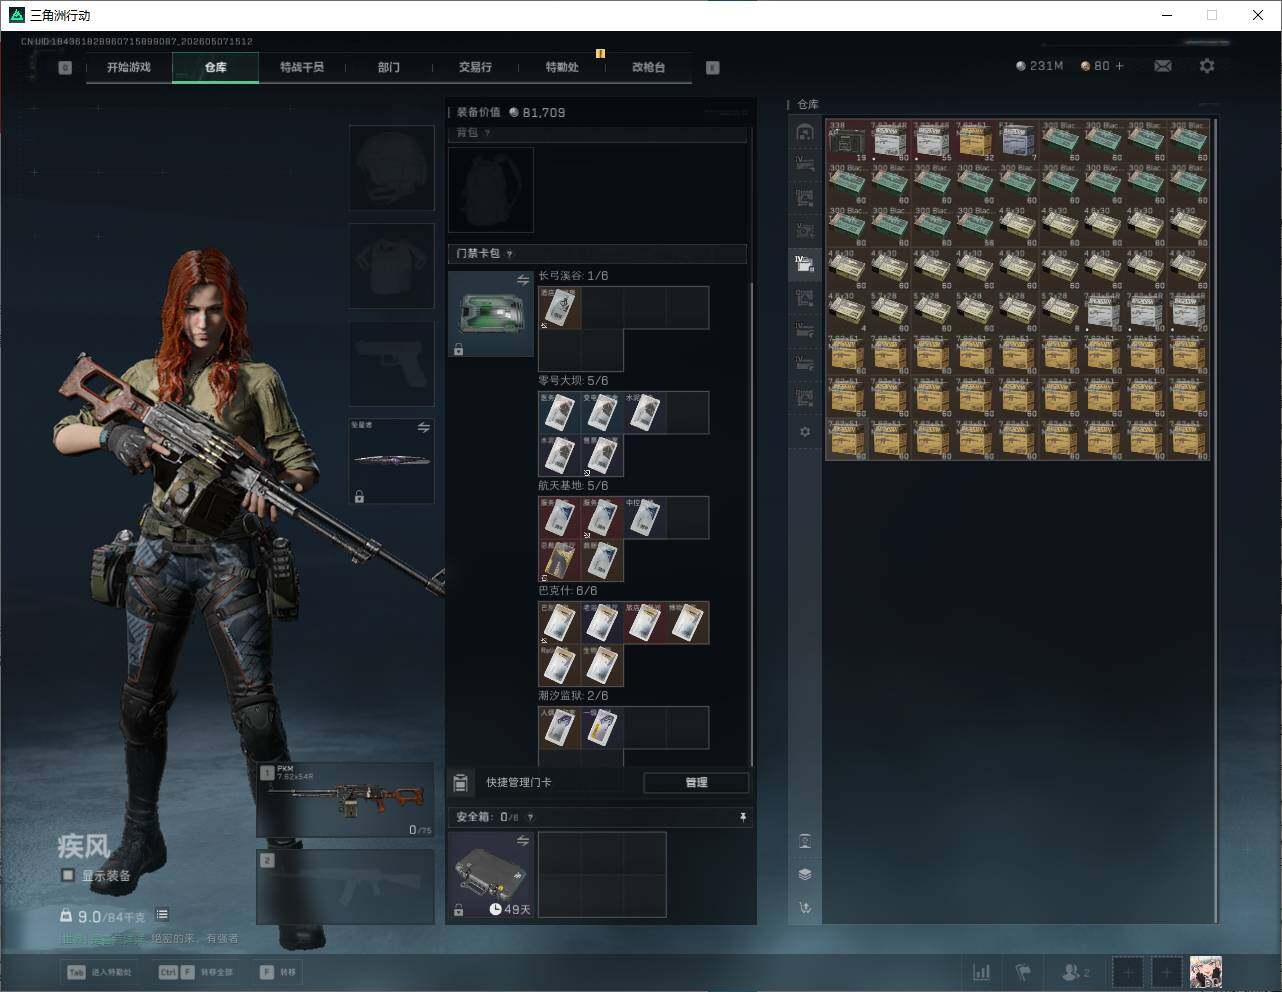Click the Tab 进入特勤处 shortcut button

[x=100, y=972]
